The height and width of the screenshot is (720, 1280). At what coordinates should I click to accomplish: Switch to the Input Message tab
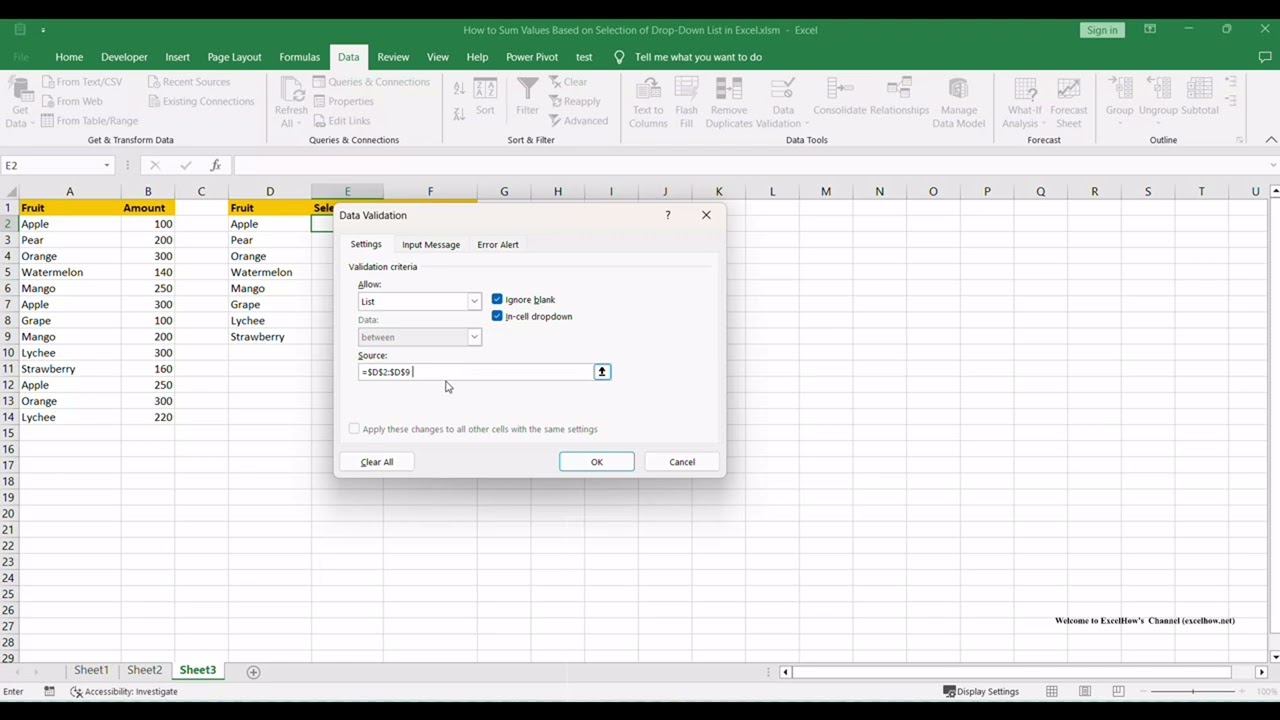tap(431, 244)
